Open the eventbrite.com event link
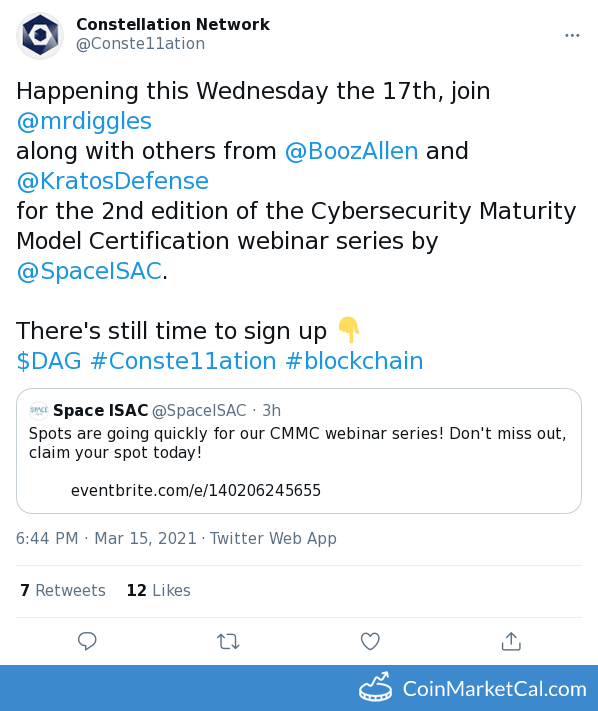This screenshot has width=598, height=711. click(196, 491)
